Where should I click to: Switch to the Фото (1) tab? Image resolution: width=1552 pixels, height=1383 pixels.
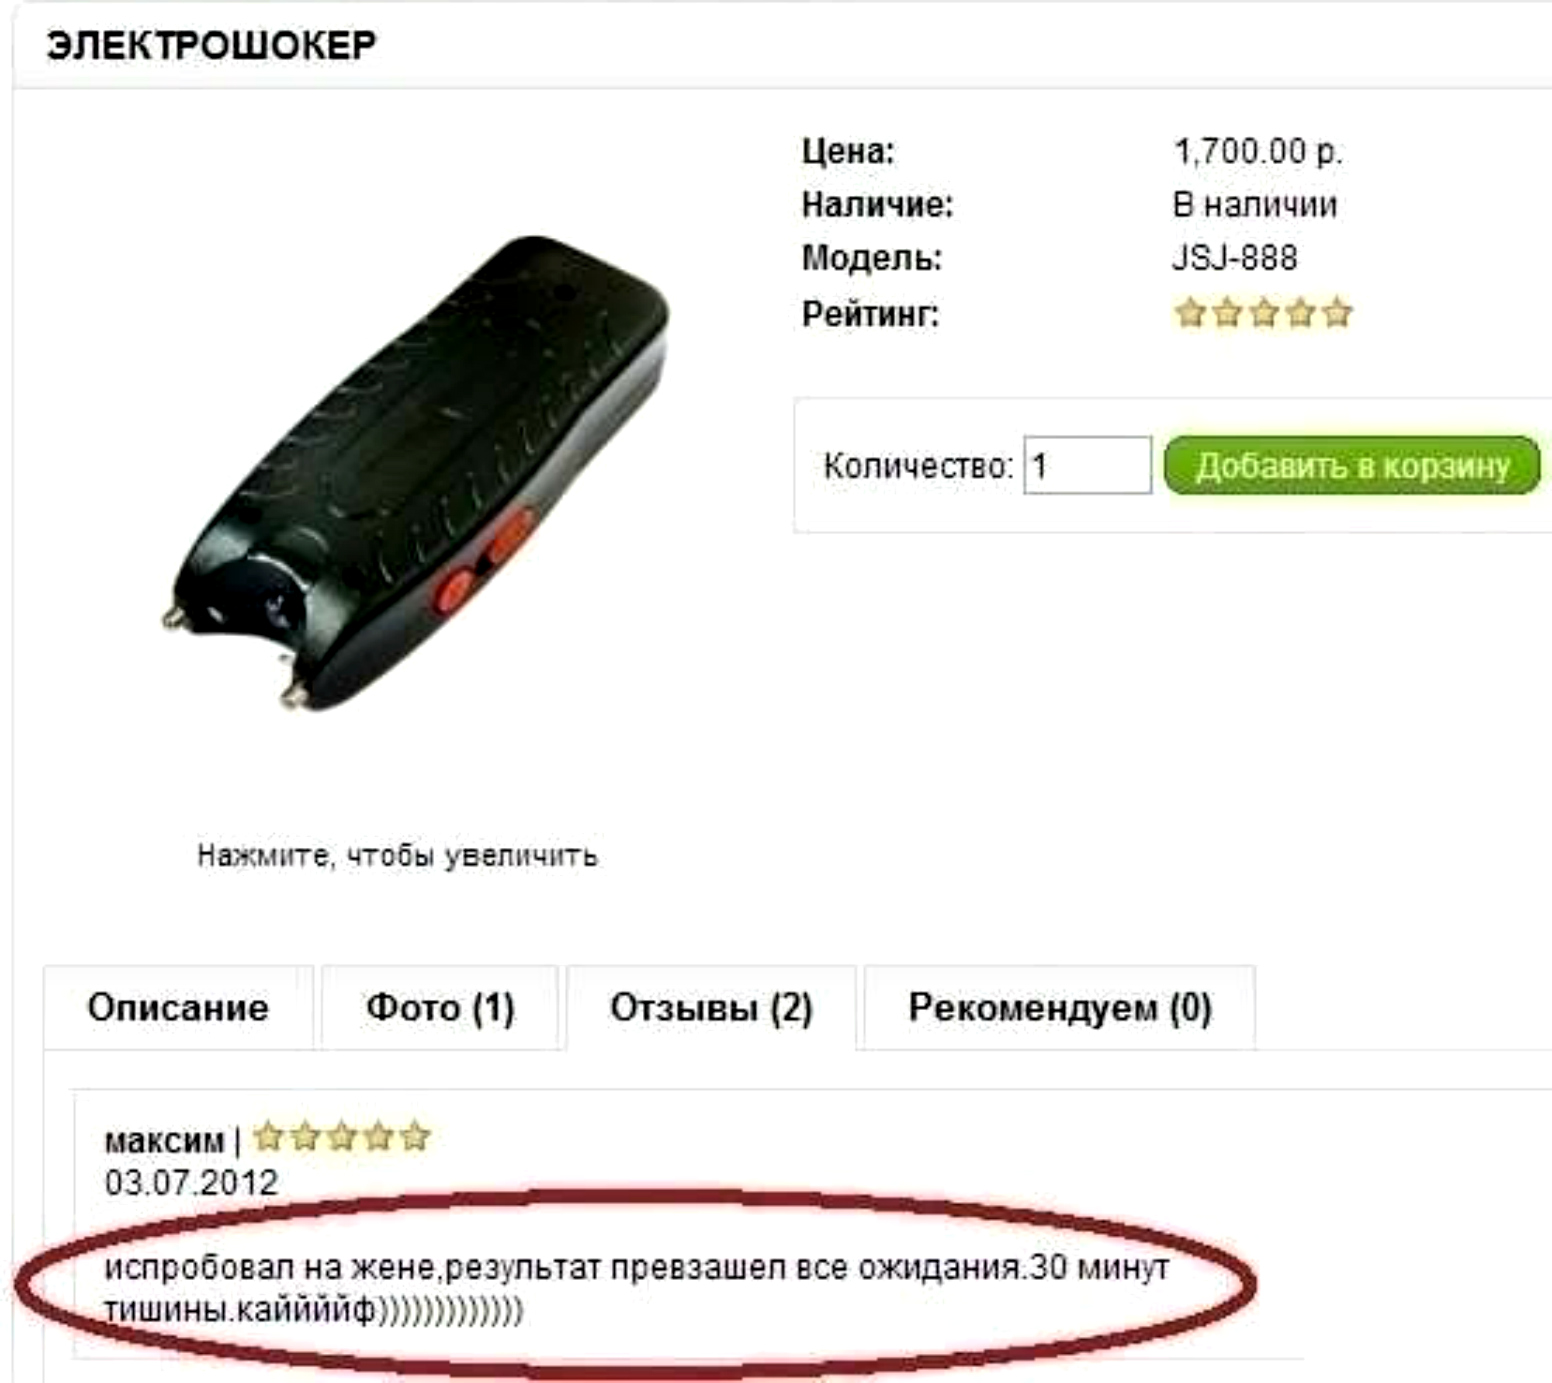(x=440, y=1008)
